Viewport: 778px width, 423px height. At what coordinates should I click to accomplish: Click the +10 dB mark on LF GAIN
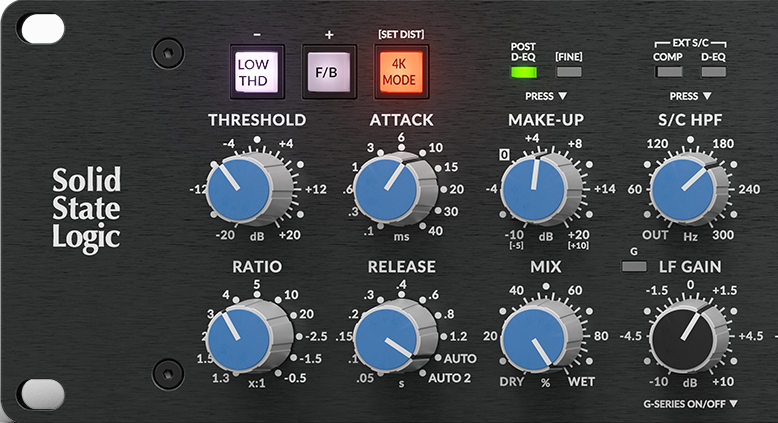723,382
